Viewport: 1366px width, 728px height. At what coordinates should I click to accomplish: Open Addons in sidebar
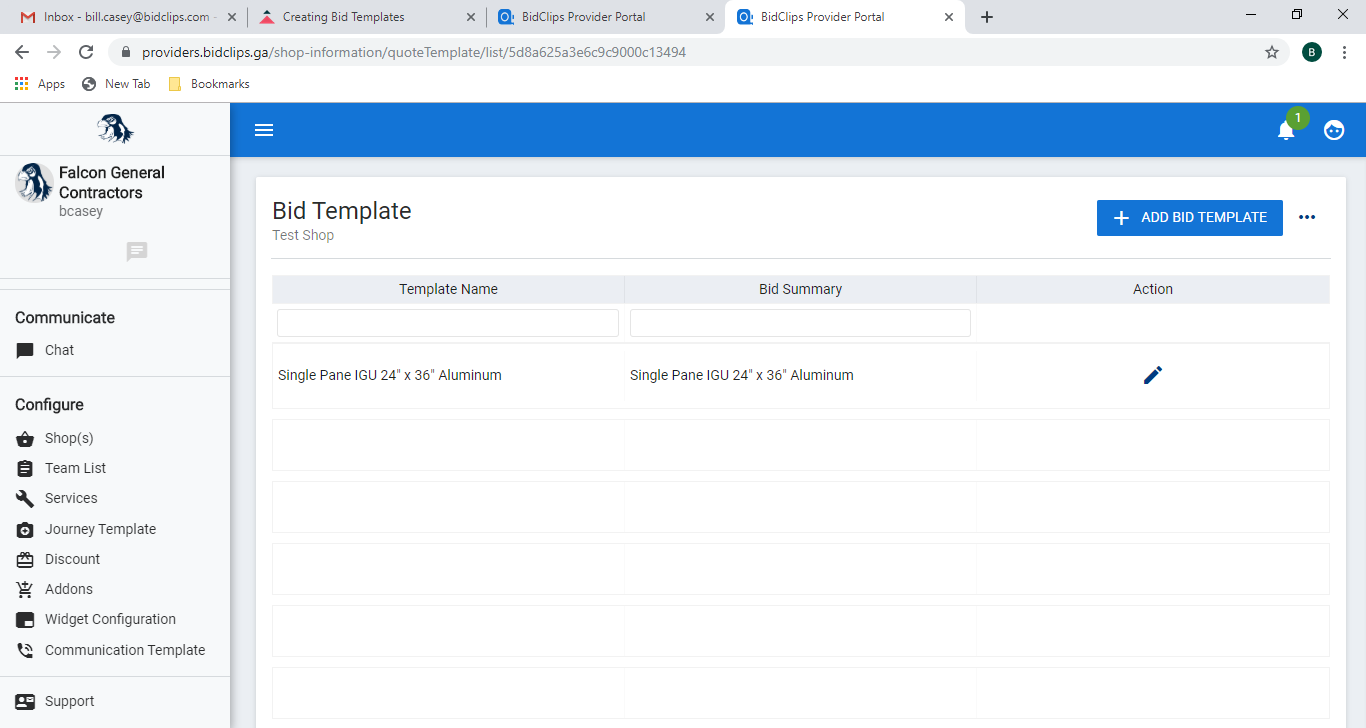click(69, 590)
